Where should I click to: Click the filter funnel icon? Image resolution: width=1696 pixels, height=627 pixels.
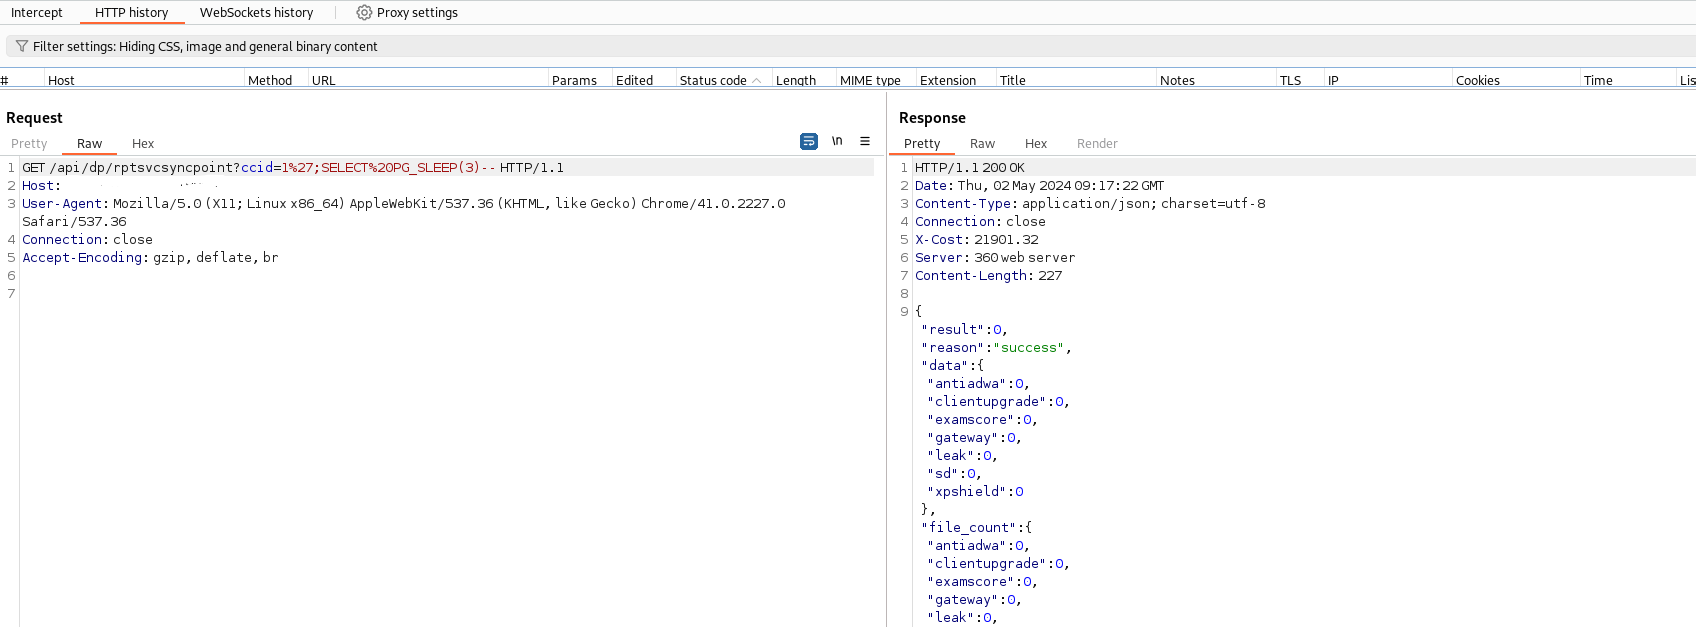(x=22, y=46)
